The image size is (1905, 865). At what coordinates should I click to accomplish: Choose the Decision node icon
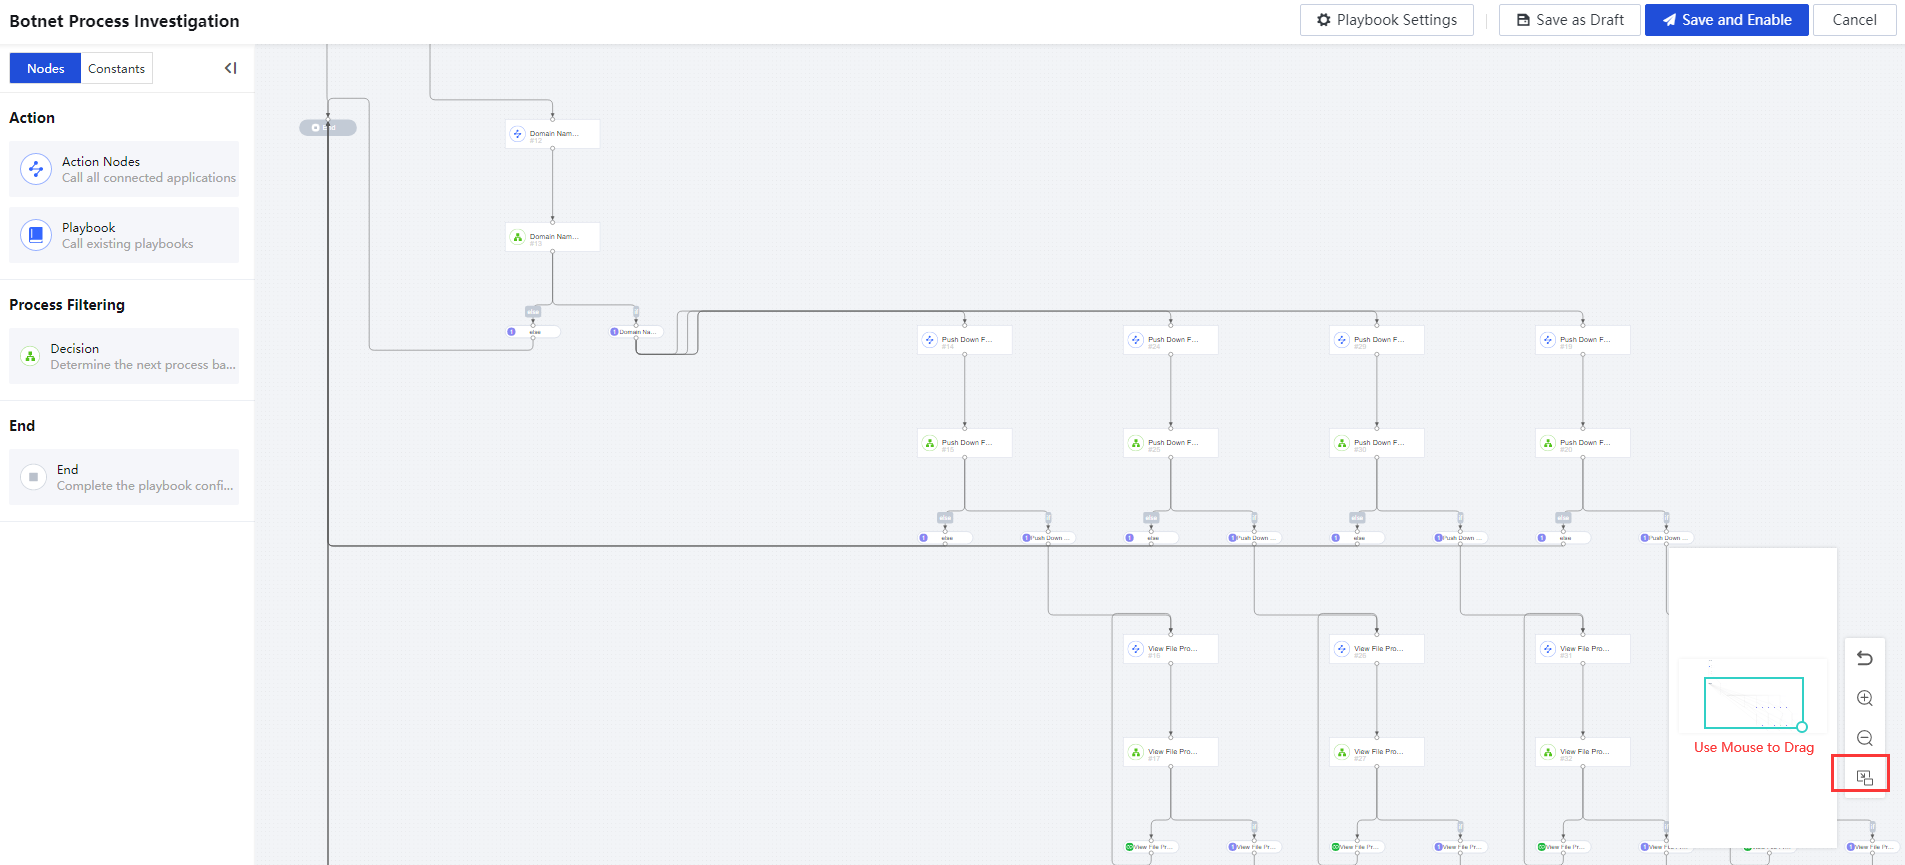tap(31, 356)
